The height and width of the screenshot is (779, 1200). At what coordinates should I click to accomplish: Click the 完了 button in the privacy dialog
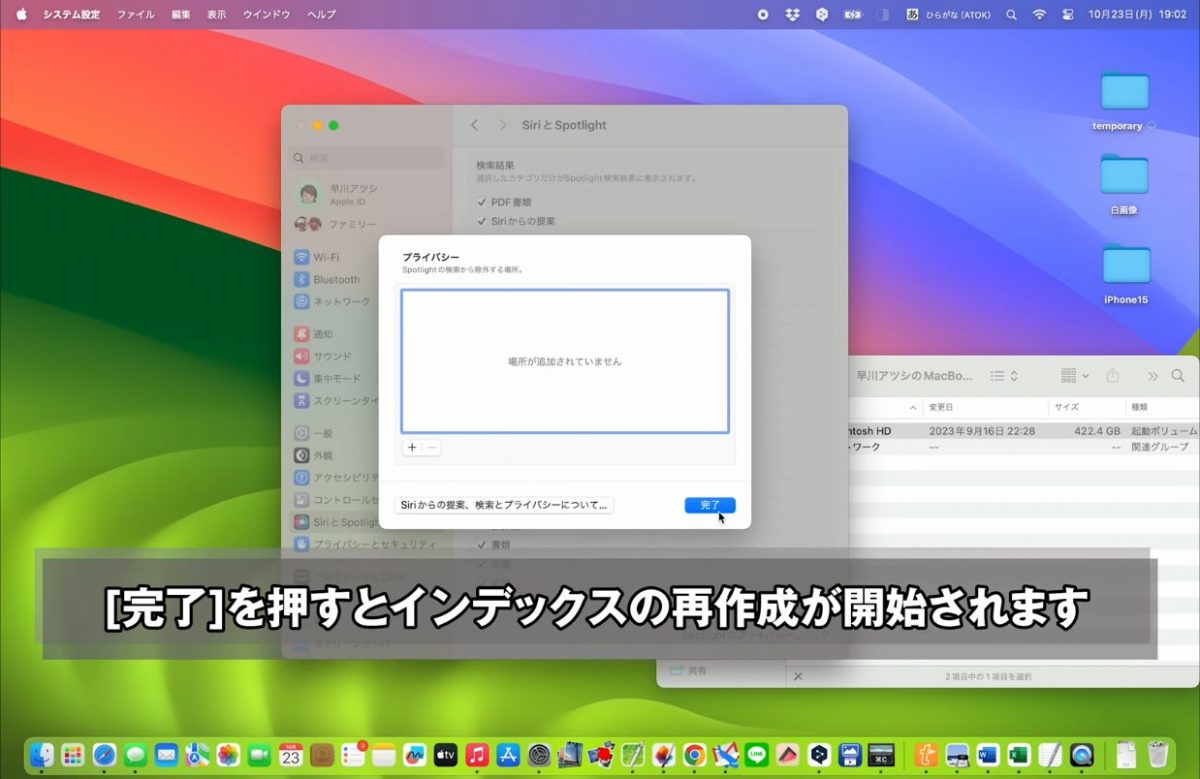[710, 505]
